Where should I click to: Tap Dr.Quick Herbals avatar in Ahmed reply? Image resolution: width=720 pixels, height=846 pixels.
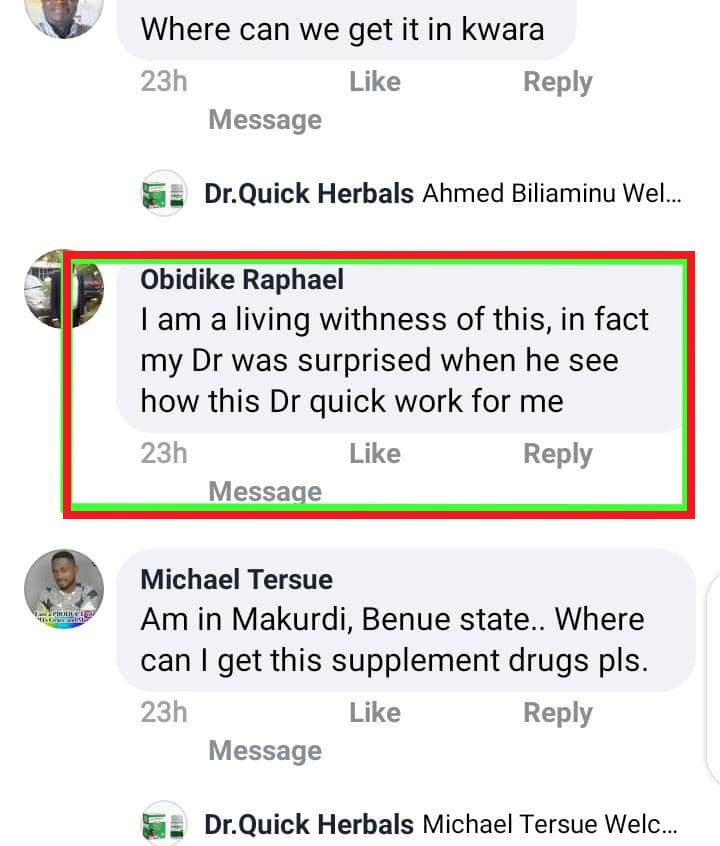click(x=164, y=193)
